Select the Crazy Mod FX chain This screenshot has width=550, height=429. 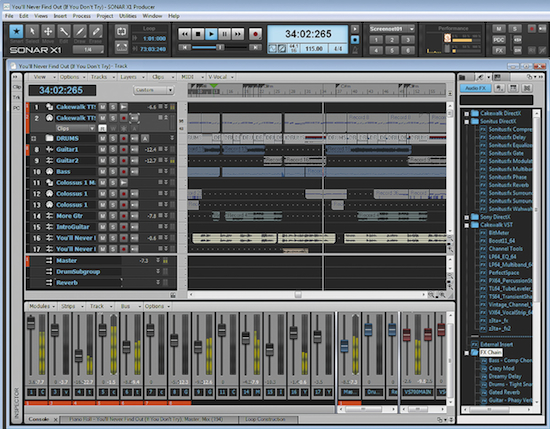[x=502, y=368]
